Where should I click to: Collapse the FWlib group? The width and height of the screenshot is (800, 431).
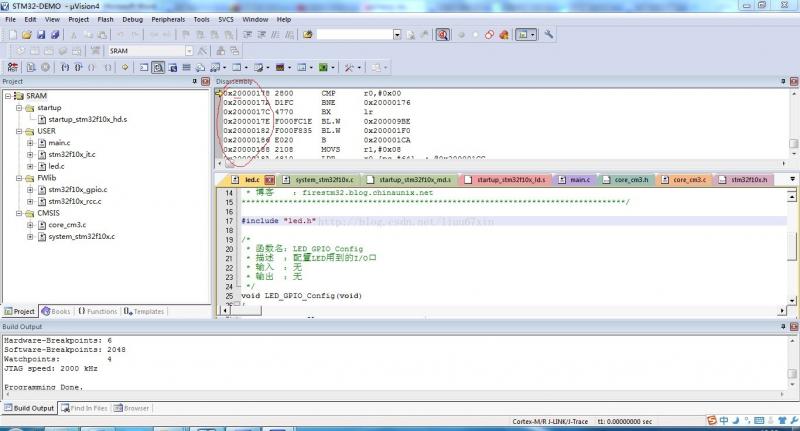[x=19, y=178]
